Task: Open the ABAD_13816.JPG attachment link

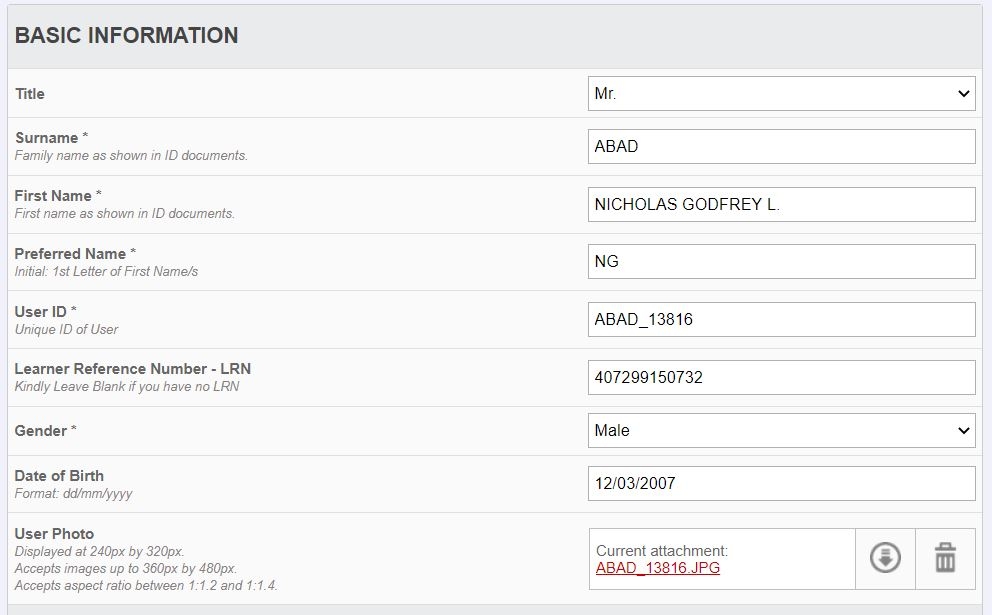Action: click(x=657, y=568)
